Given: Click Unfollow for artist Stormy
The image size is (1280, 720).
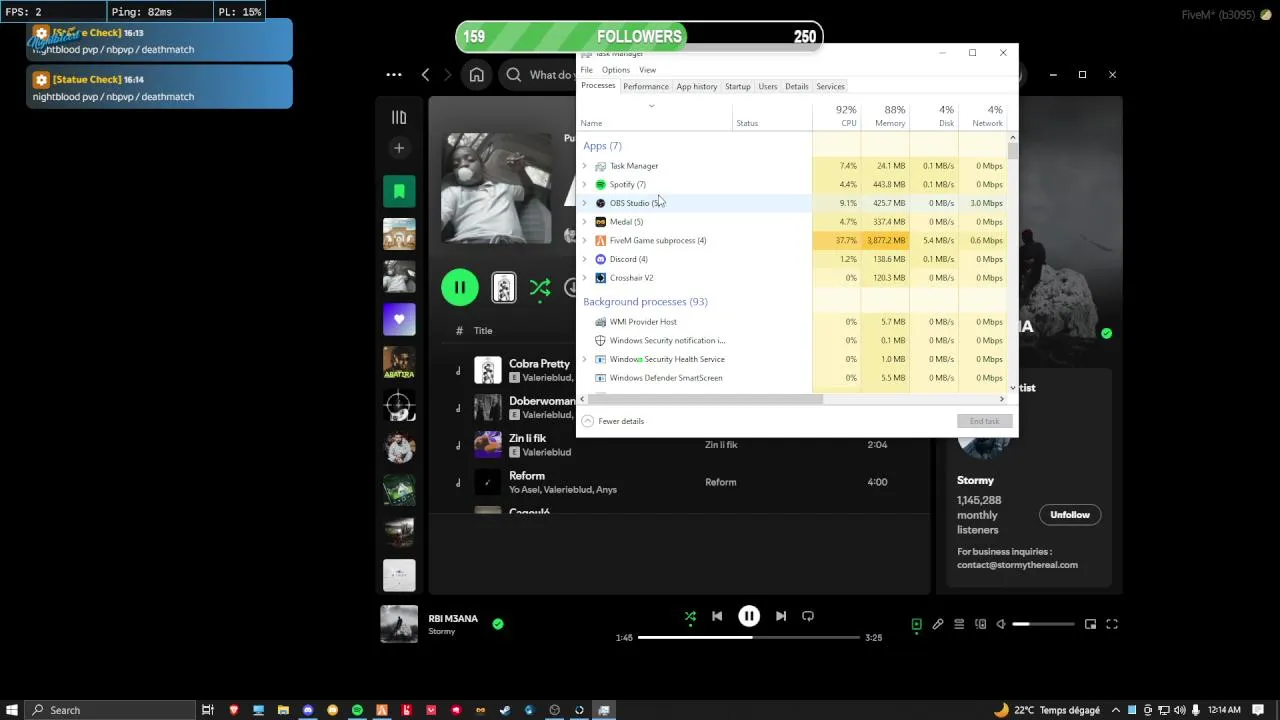Looking at the screenshot, I should coord(1070,515).
